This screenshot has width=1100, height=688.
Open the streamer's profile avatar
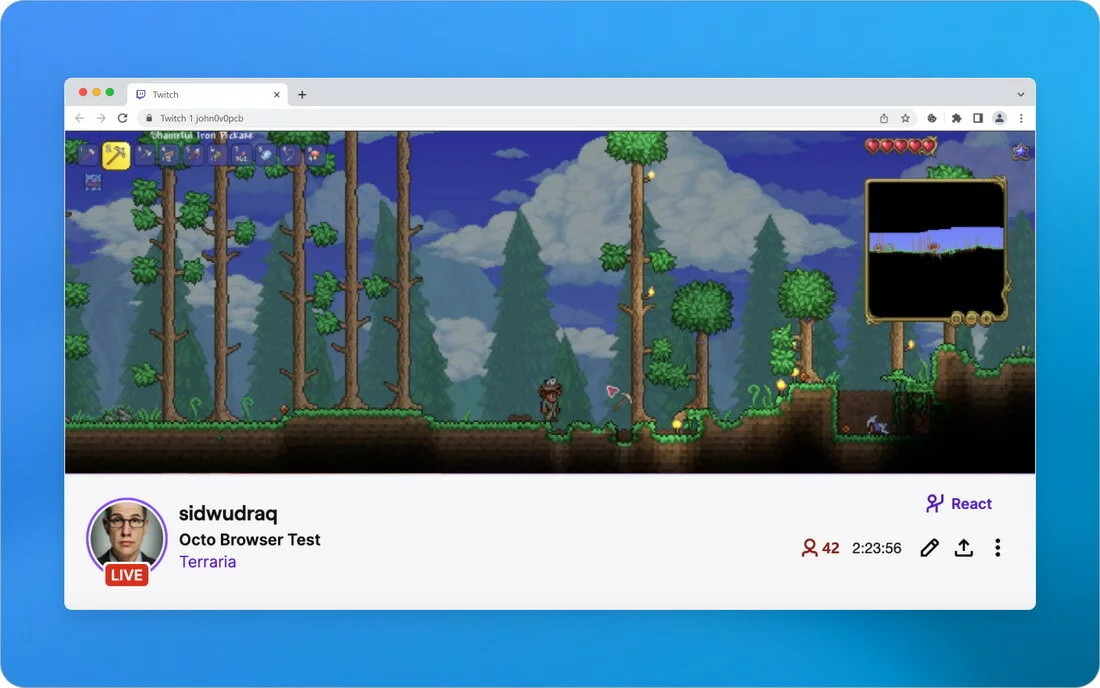(127, 538)
